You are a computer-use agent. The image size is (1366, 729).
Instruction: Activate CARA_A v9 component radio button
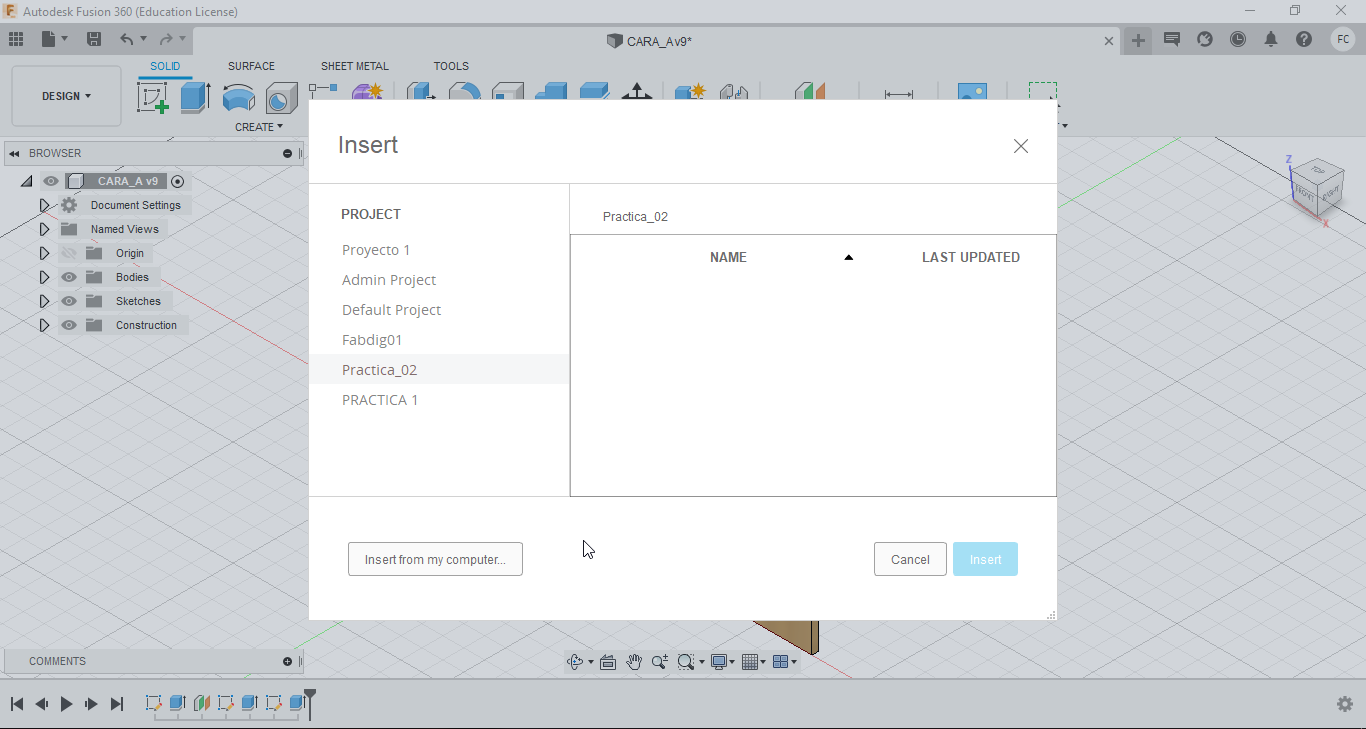[x=177, y=181]
